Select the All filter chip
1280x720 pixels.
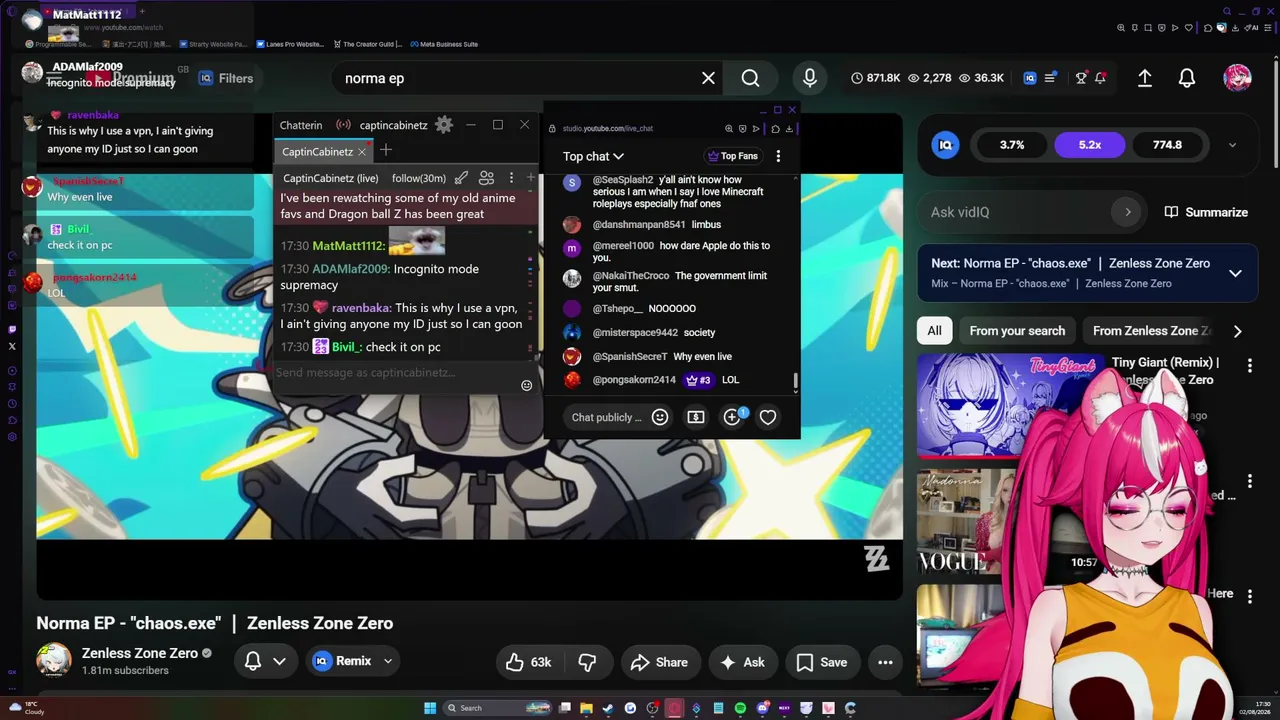coord(934,331)
